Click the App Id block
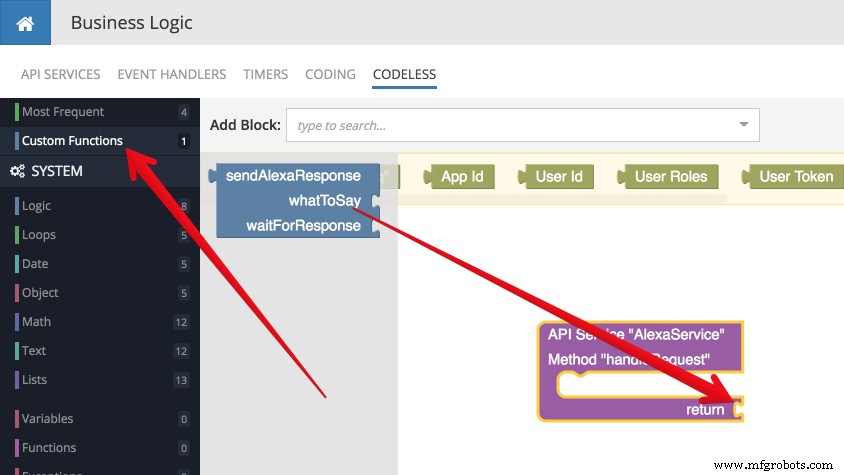844x475 pixels. point(461,177)
